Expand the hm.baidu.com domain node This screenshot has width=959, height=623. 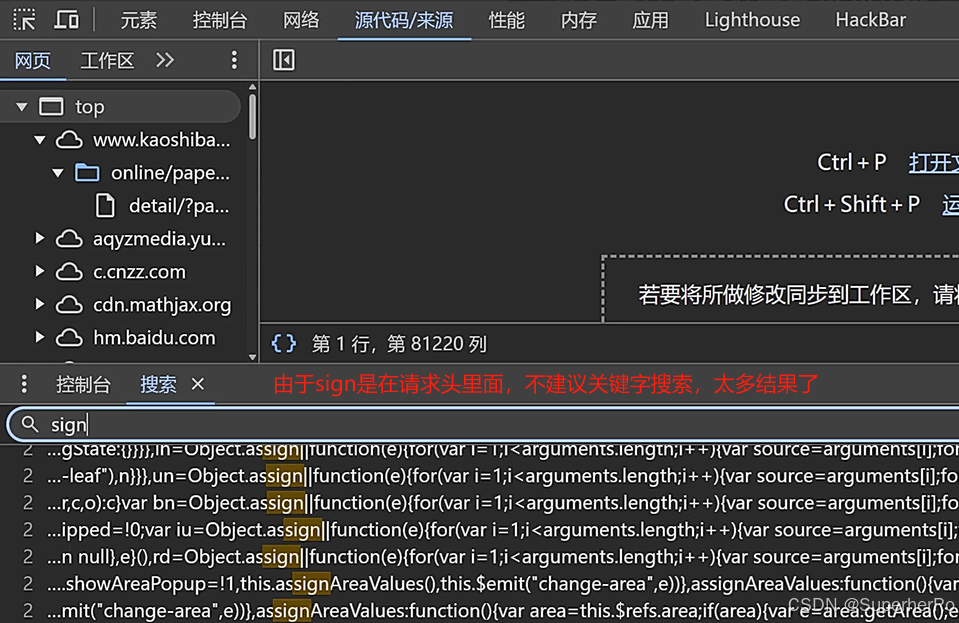(x=40, y=337)
